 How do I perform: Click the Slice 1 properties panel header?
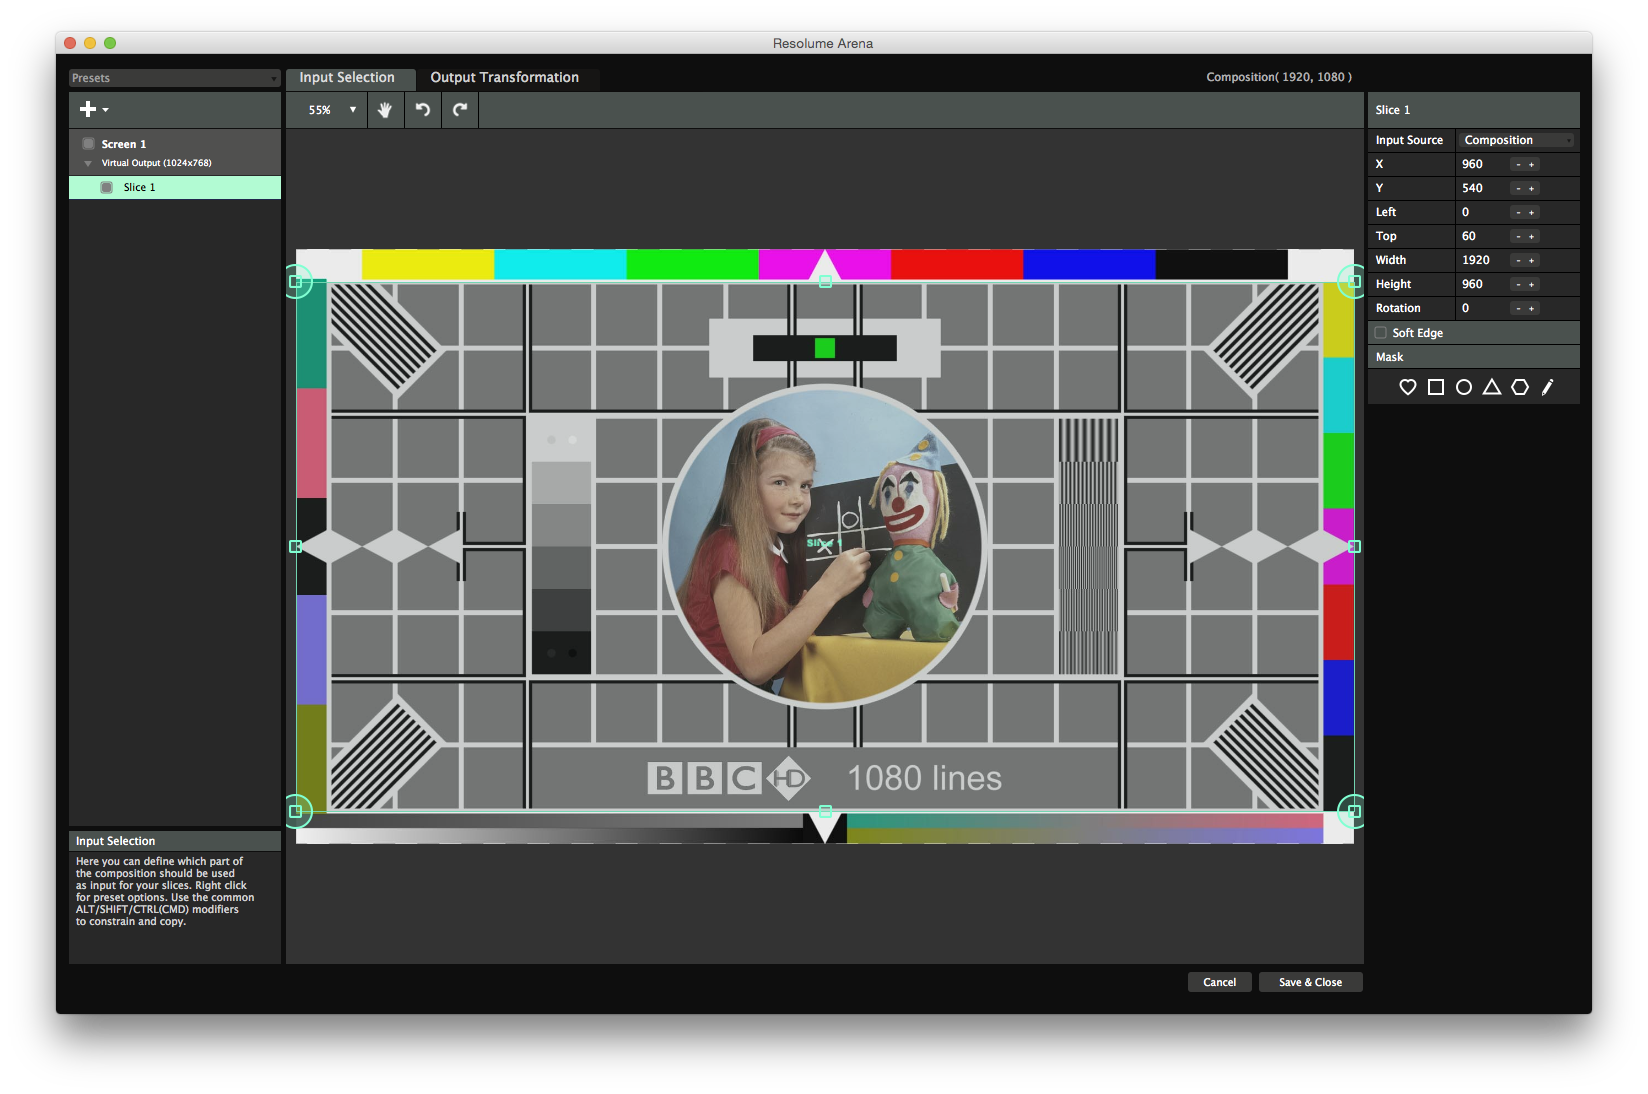1474,110
